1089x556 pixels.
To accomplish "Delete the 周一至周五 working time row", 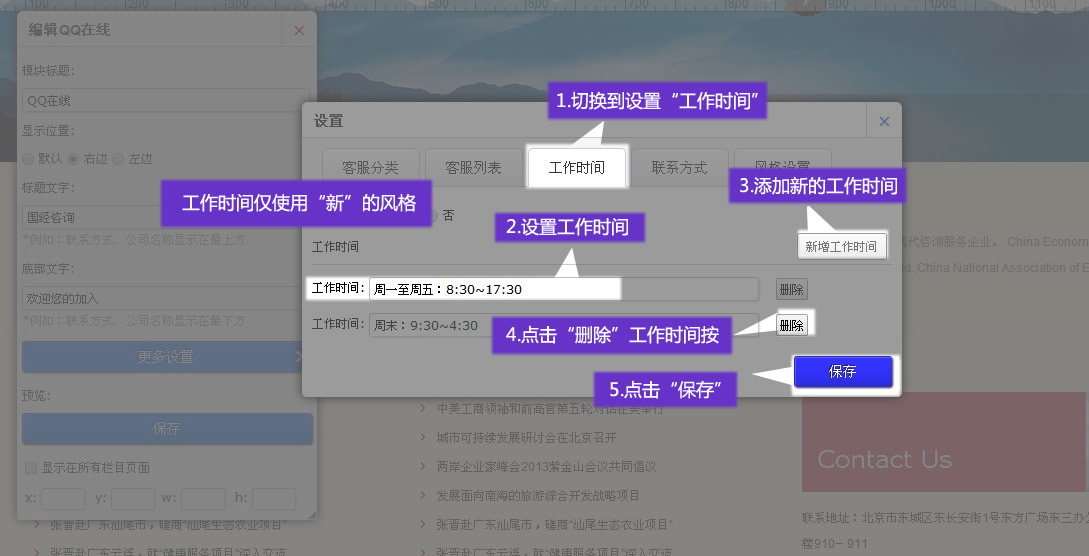I will [x=791, y=289].
